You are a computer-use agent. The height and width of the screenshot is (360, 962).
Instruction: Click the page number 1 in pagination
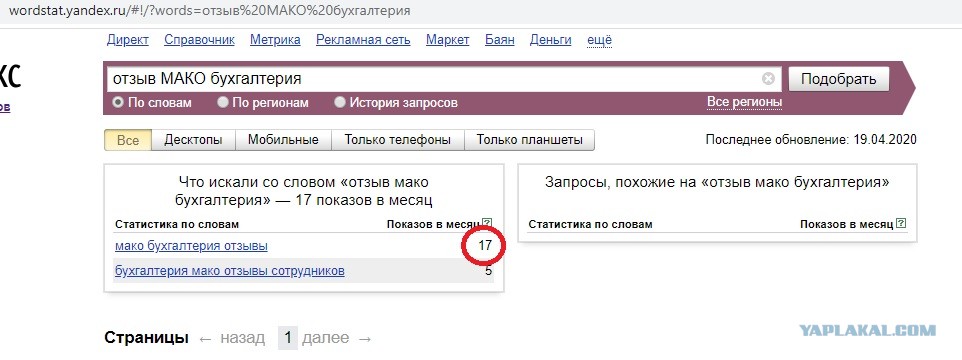(x=288, y=338)
